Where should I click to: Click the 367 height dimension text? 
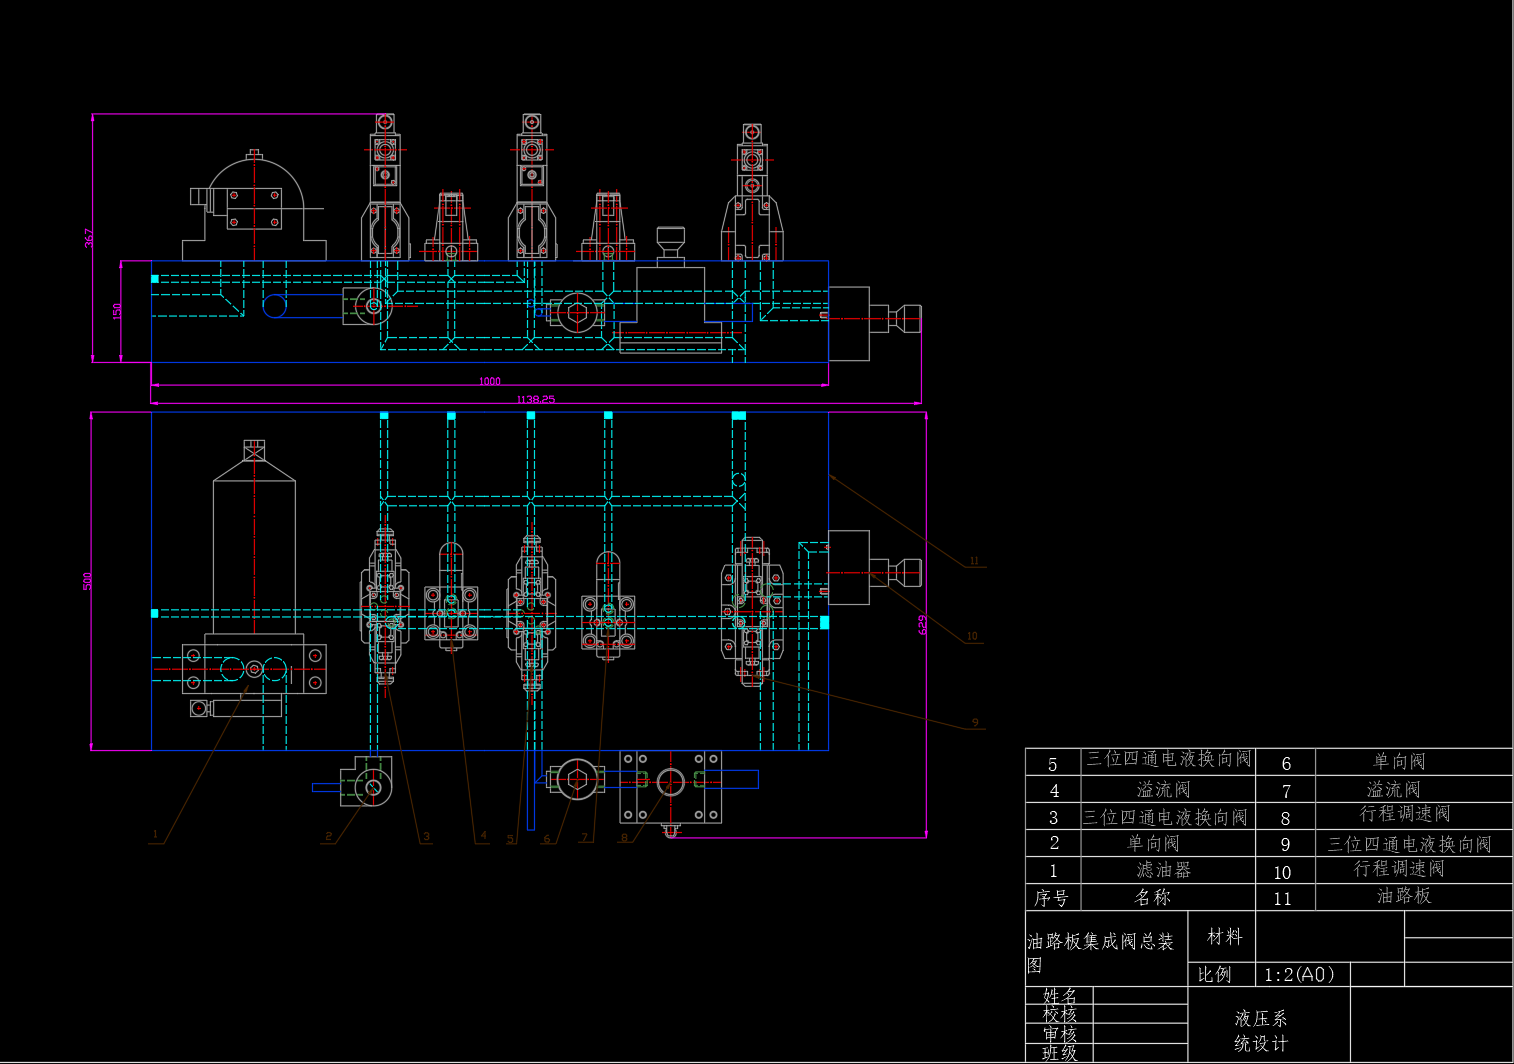coord(89,238)
